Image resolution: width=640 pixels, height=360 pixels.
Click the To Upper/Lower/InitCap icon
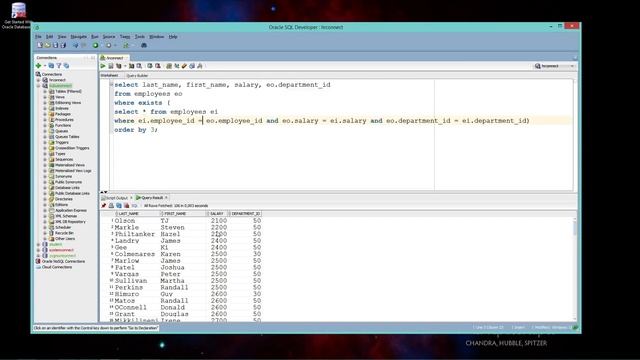176,66
